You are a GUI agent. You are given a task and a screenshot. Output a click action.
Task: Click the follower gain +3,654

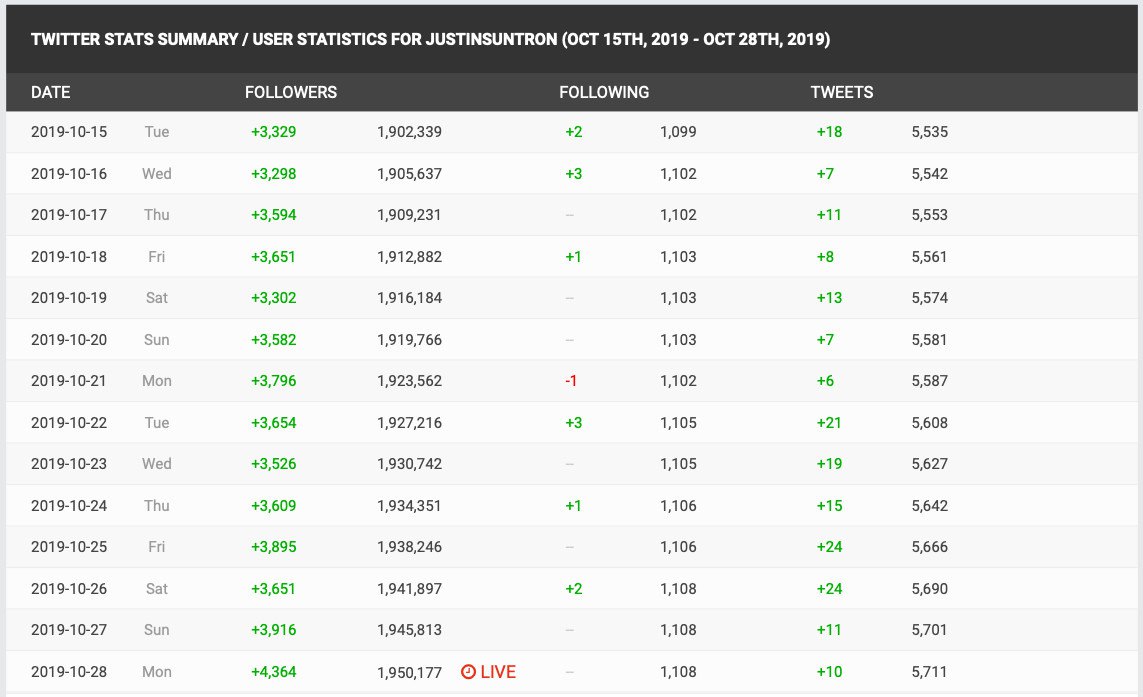(273, 423)
